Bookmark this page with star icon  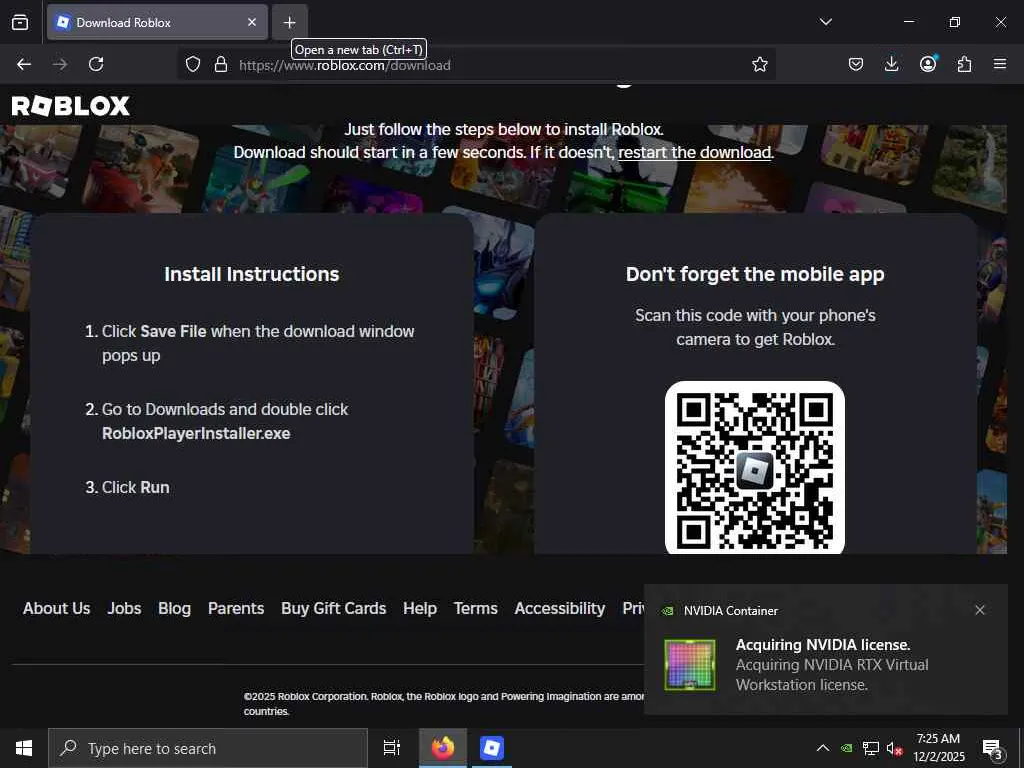click(760, 64)
